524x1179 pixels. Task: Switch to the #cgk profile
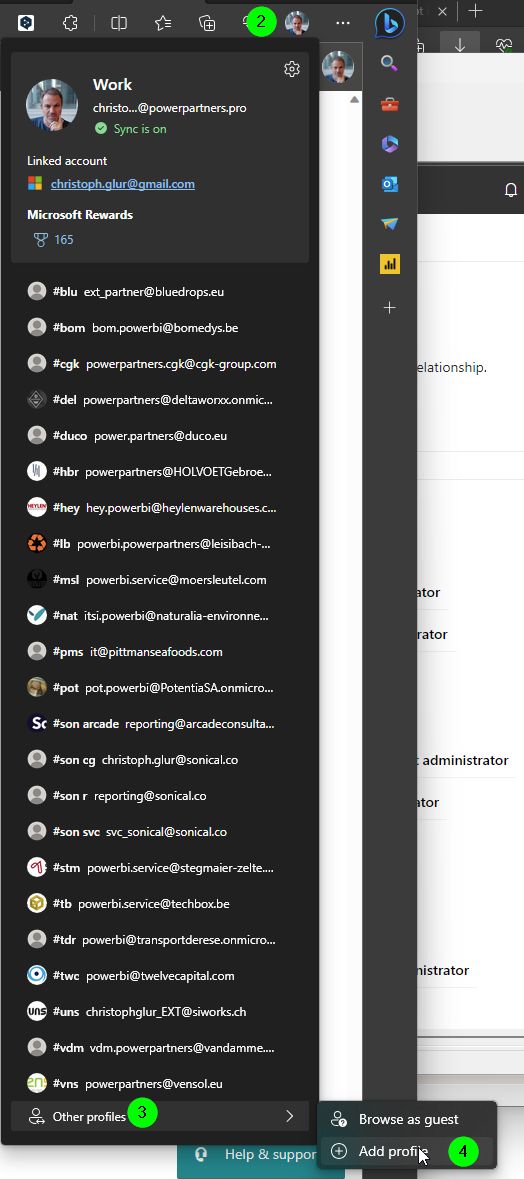(160, 363)
